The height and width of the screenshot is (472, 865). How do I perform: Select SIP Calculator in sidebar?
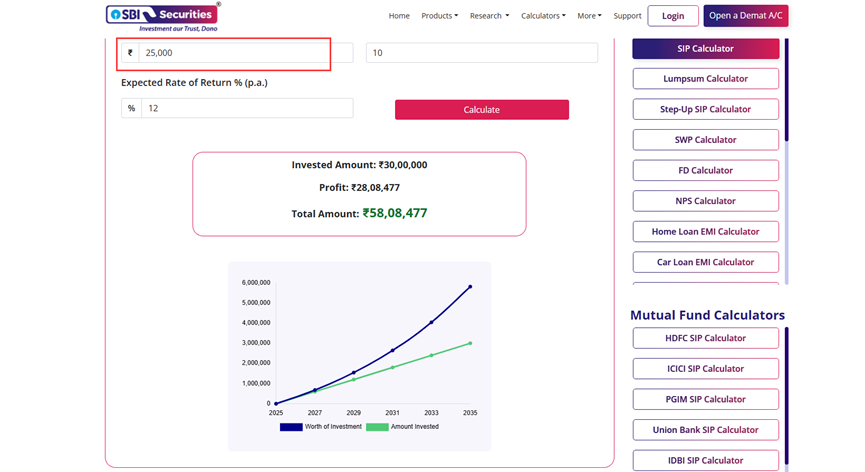[x=706, y=49]
